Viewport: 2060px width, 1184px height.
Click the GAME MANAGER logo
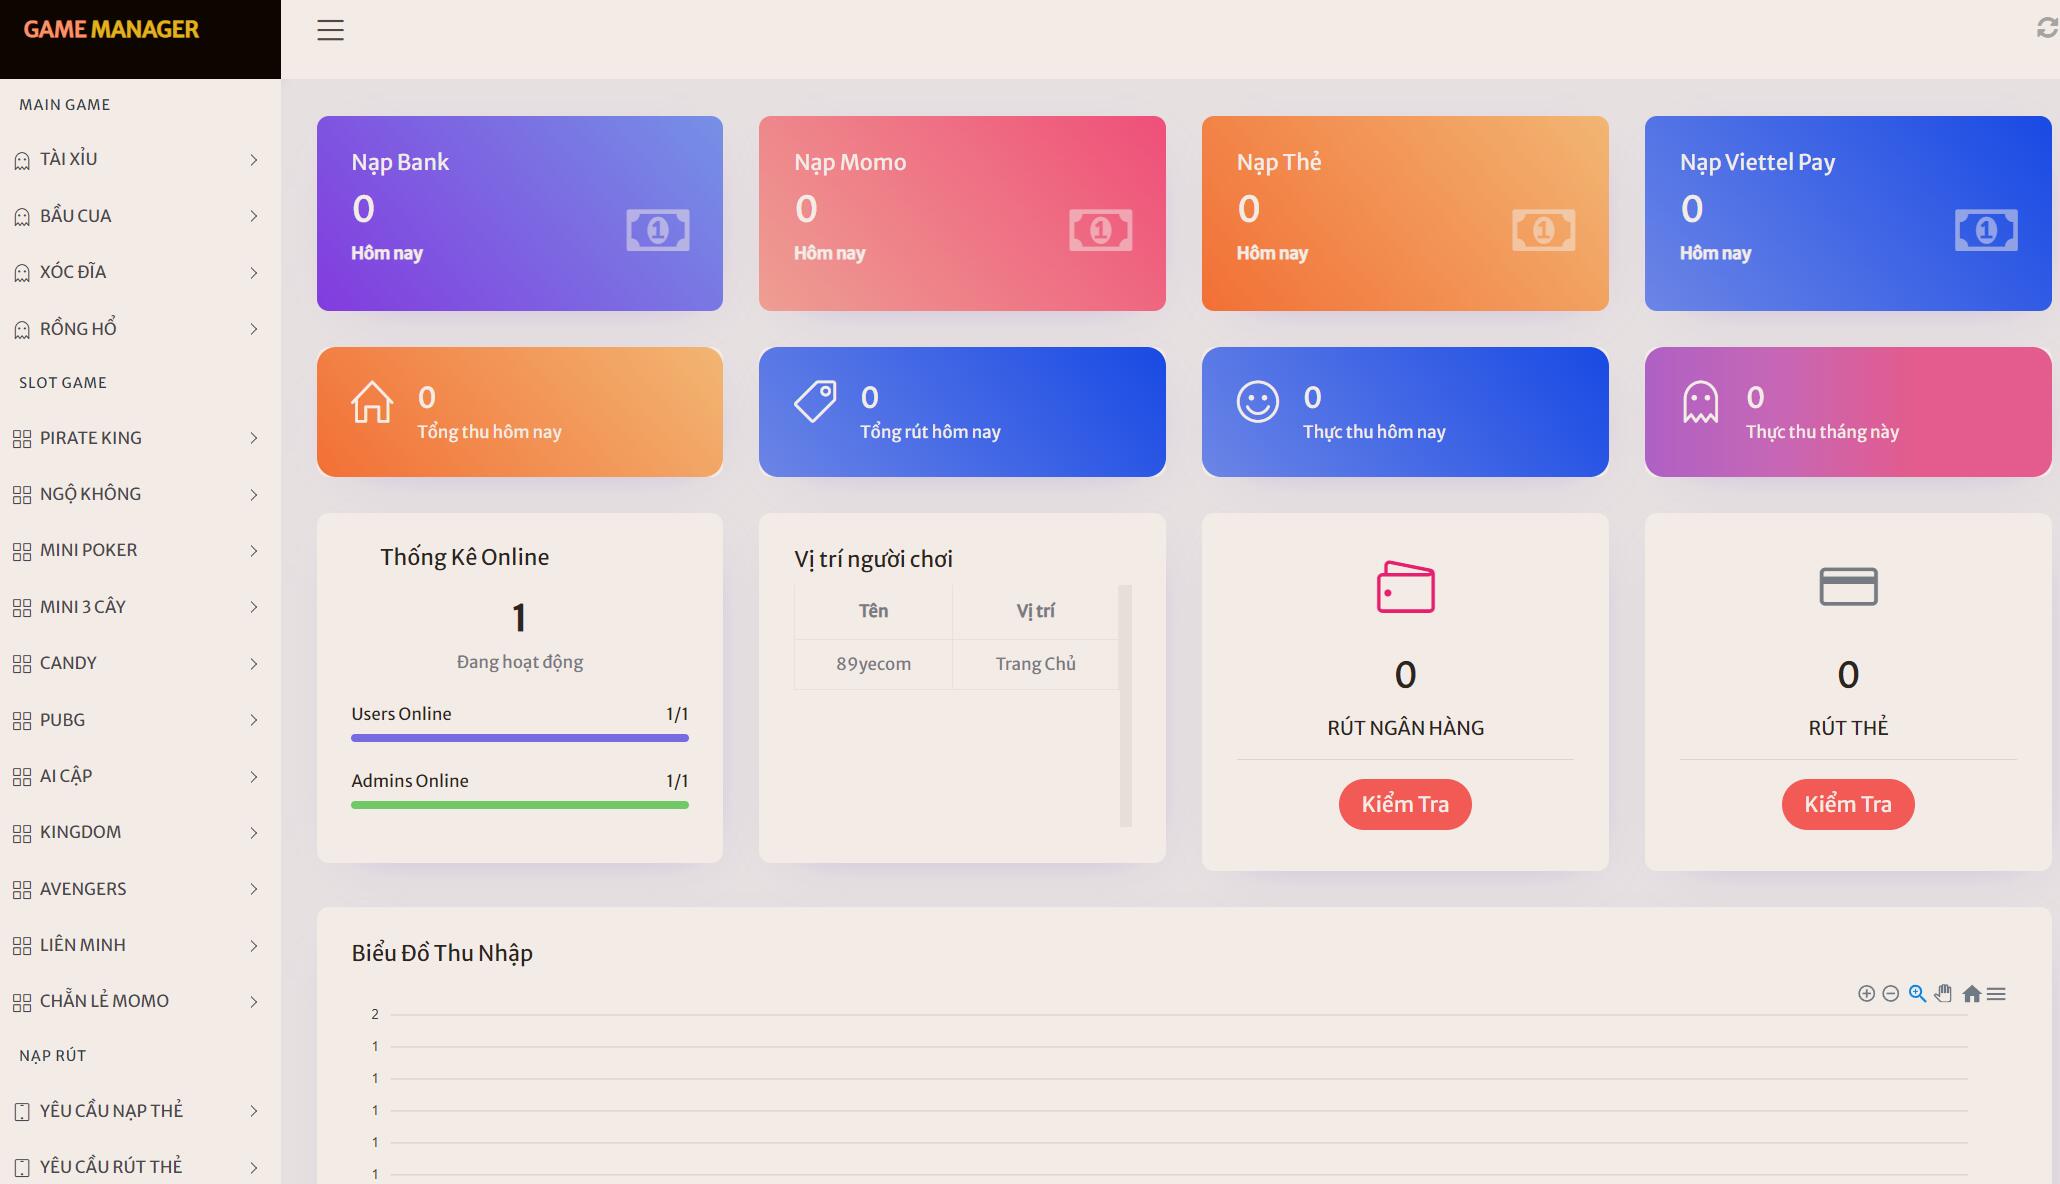click(x=111, y=29)
